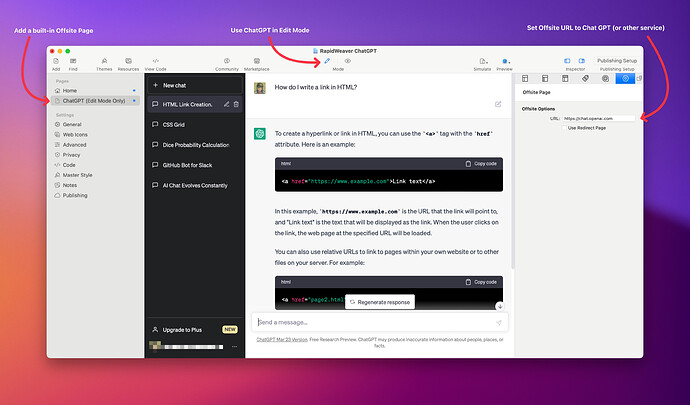Open the Resources toolbar icon
Image resolution: width=690 pixels, height=405 pixels.
click(128, 61)
